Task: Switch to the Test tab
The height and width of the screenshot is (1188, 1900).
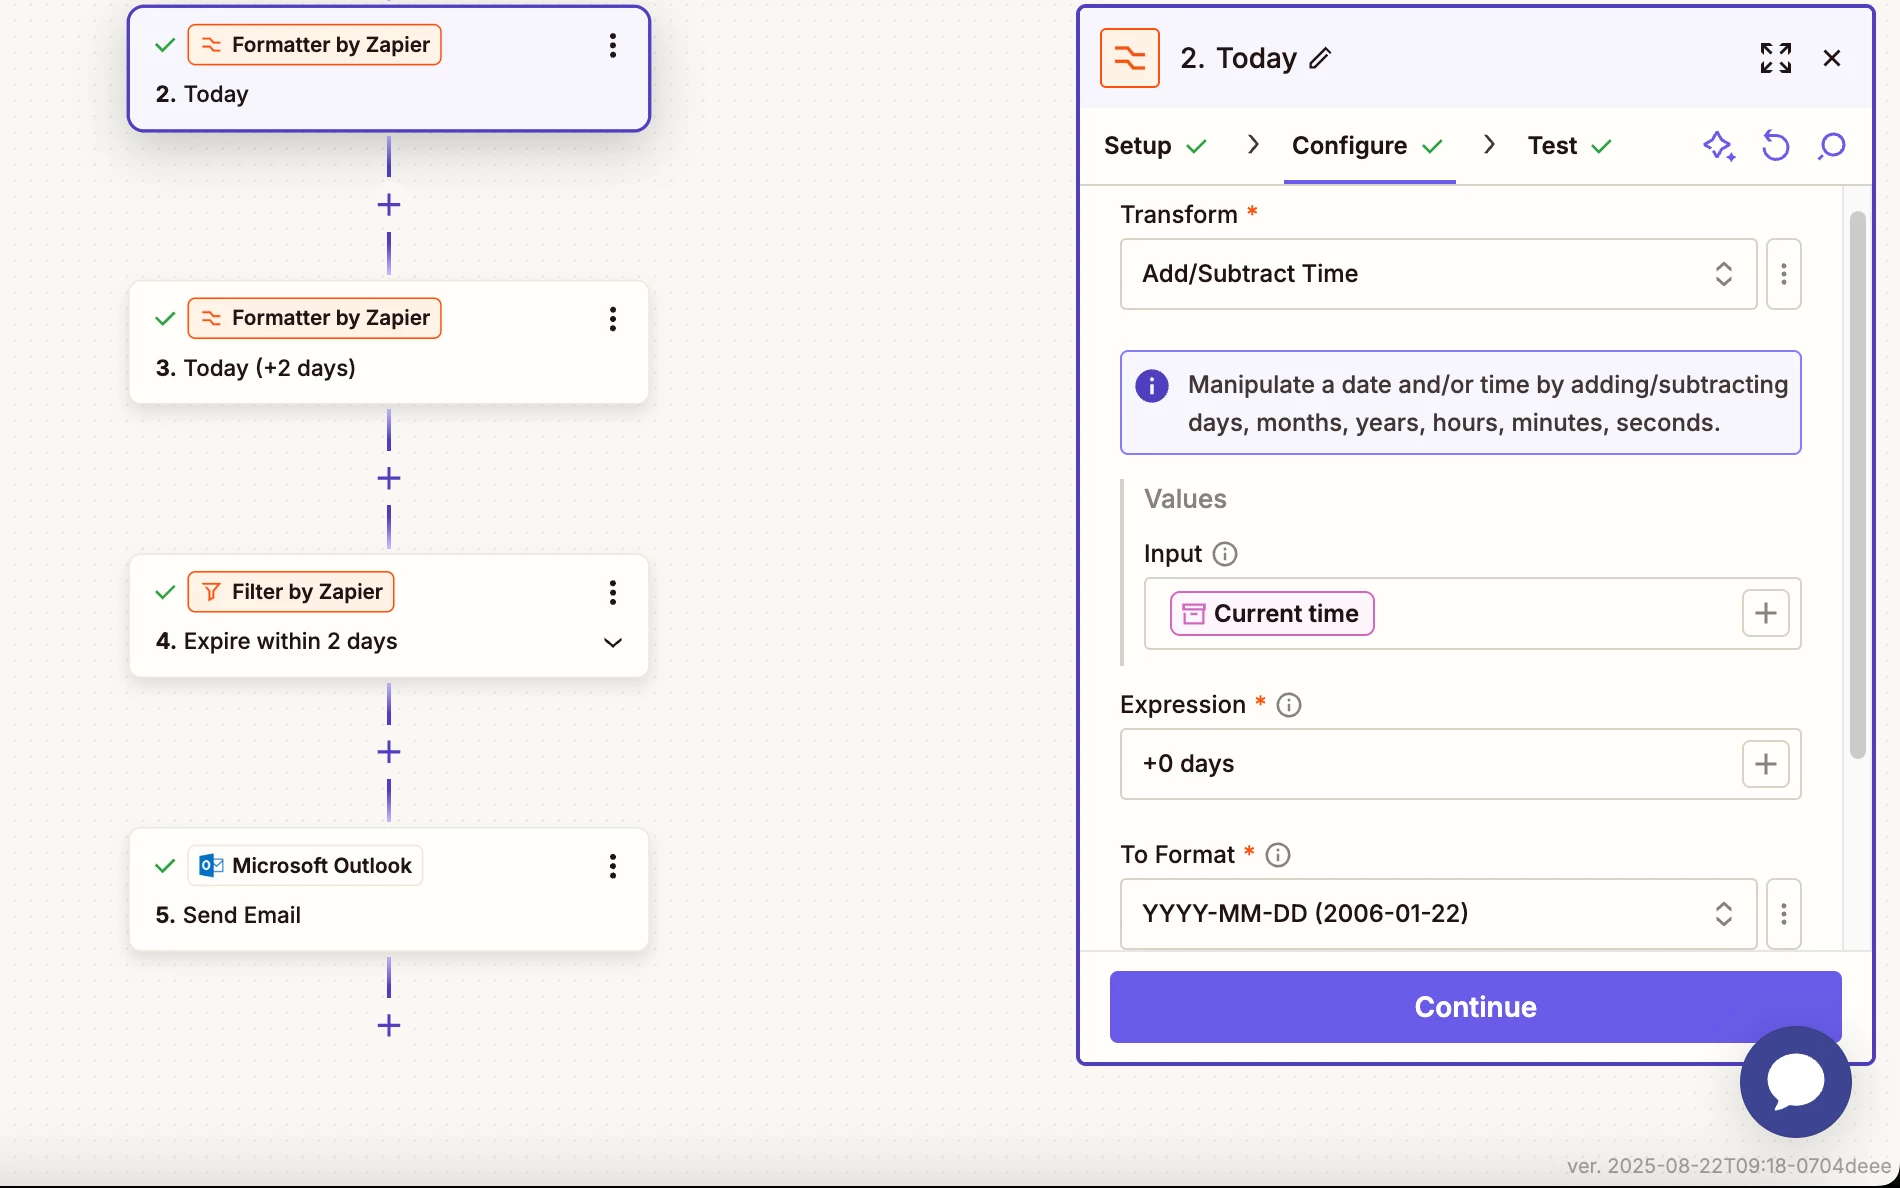Action: click(1570, 146)
